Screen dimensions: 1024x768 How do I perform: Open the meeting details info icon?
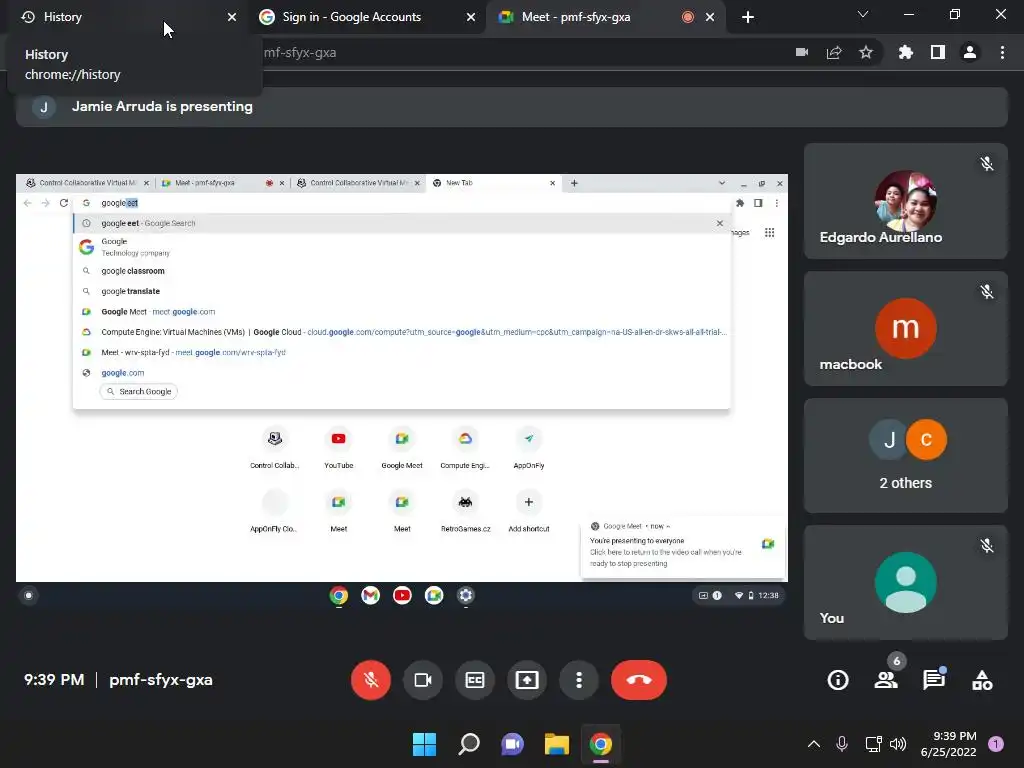tap(838, 680)
